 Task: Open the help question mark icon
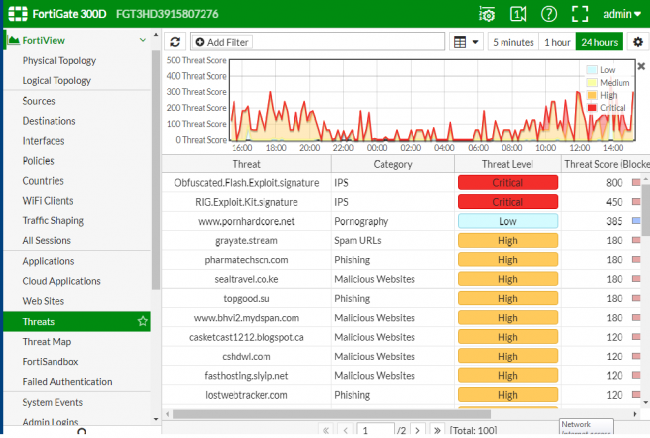[549, 14]
